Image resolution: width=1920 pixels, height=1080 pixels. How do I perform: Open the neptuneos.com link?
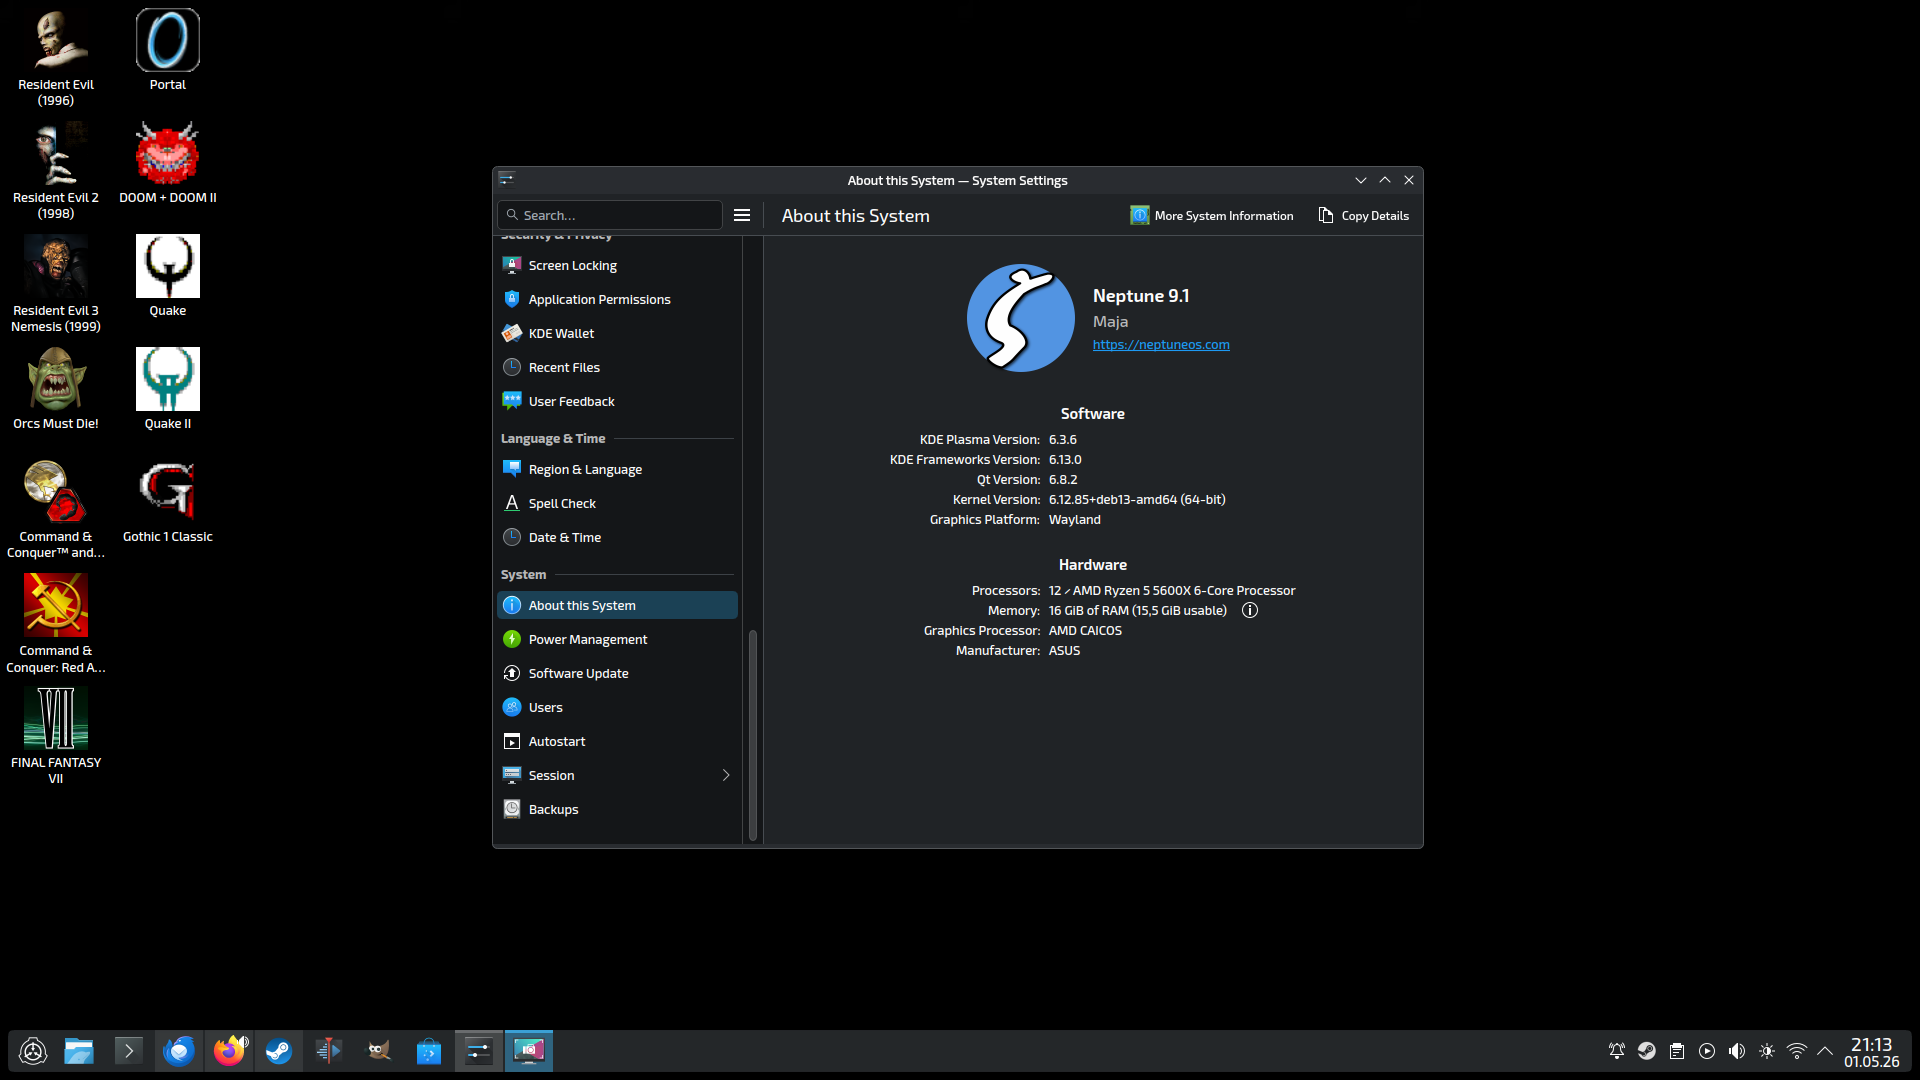tap(1161, 344)
